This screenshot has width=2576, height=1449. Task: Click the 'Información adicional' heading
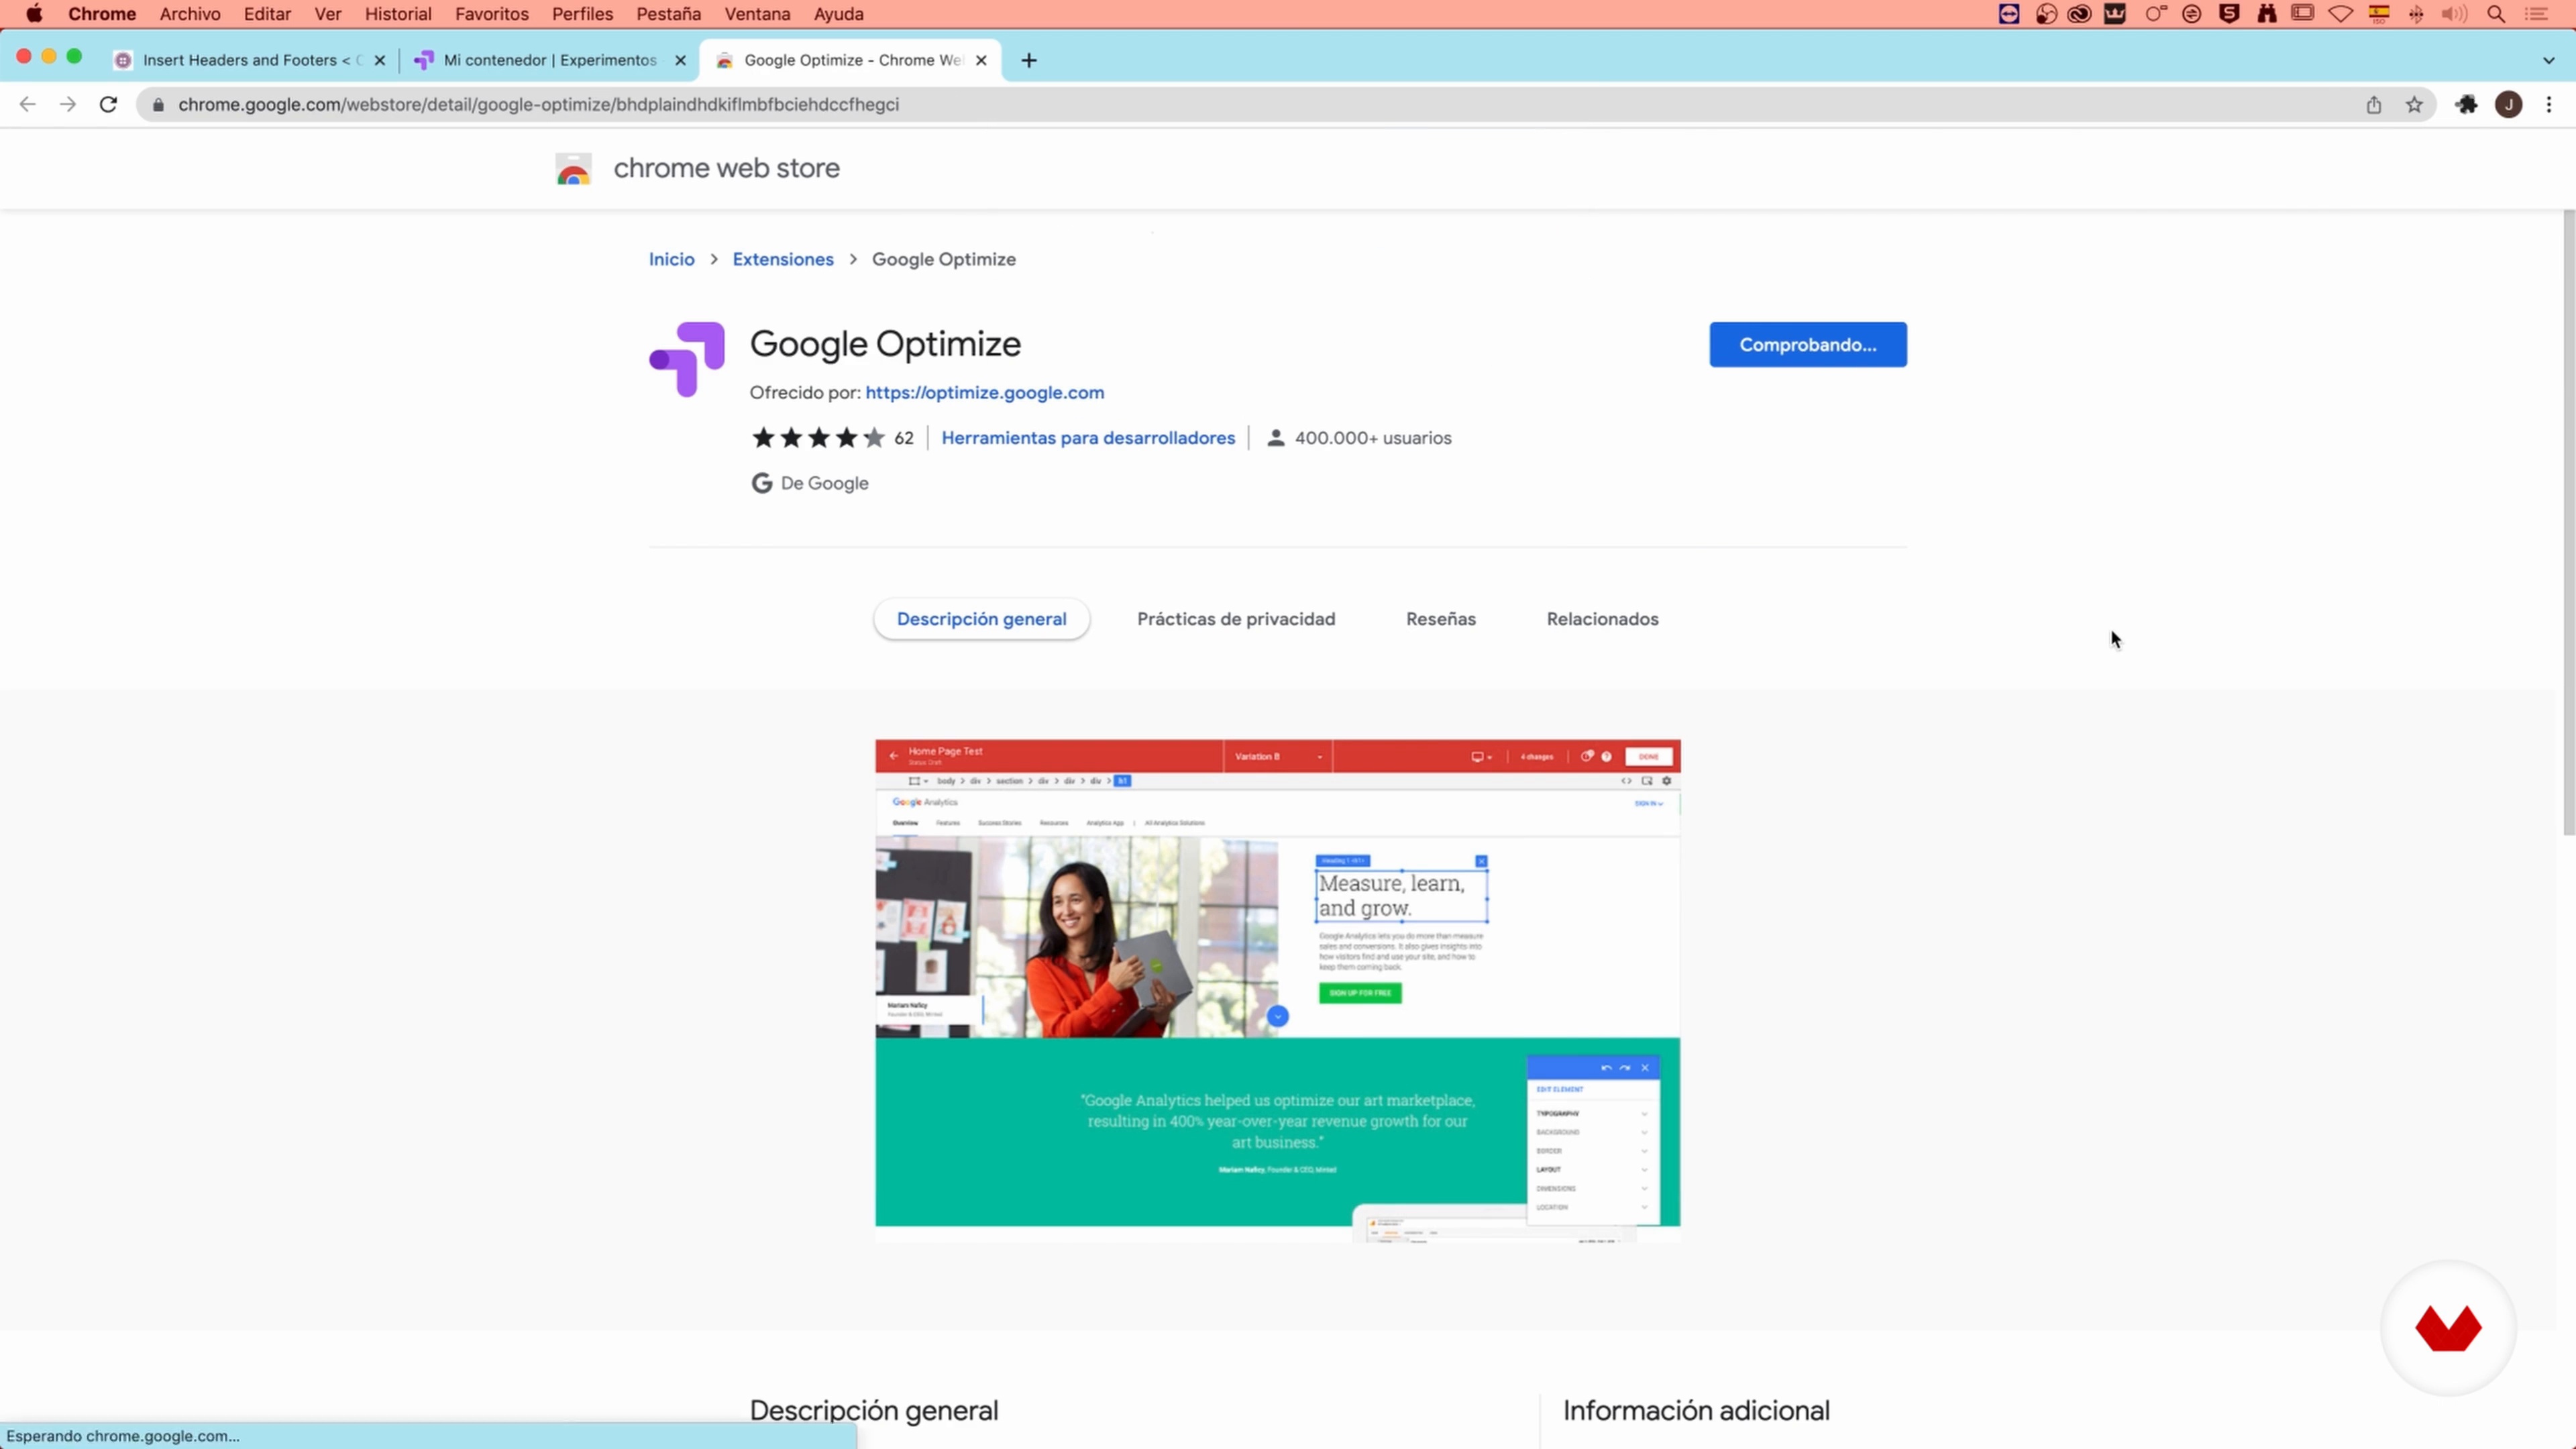click(1696, 1410)
